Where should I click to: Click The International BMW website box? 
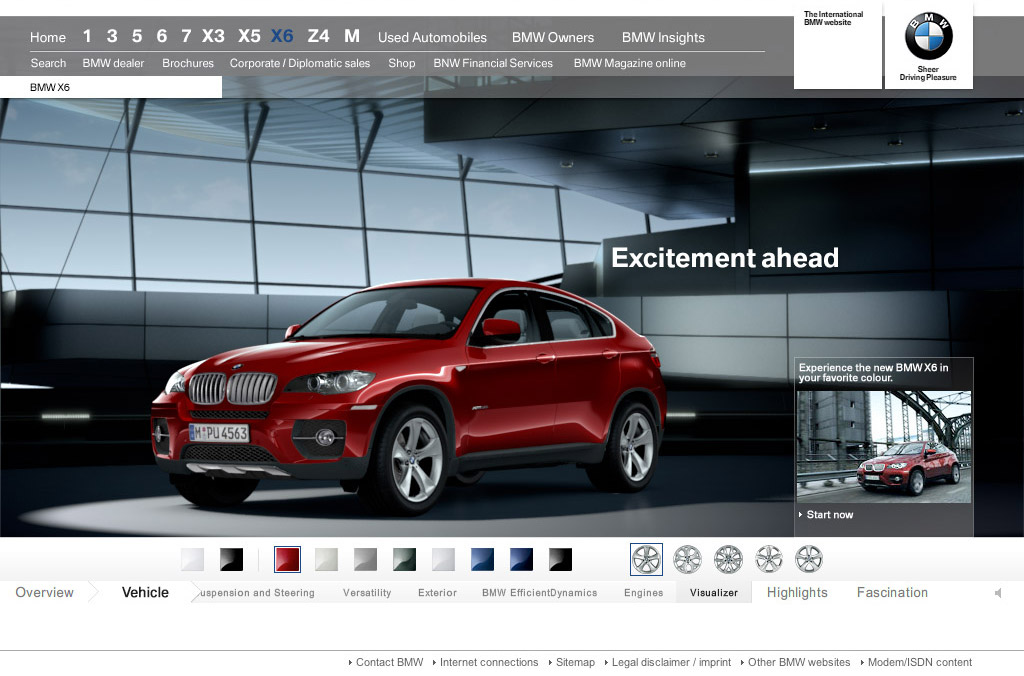tap(837, 46)
